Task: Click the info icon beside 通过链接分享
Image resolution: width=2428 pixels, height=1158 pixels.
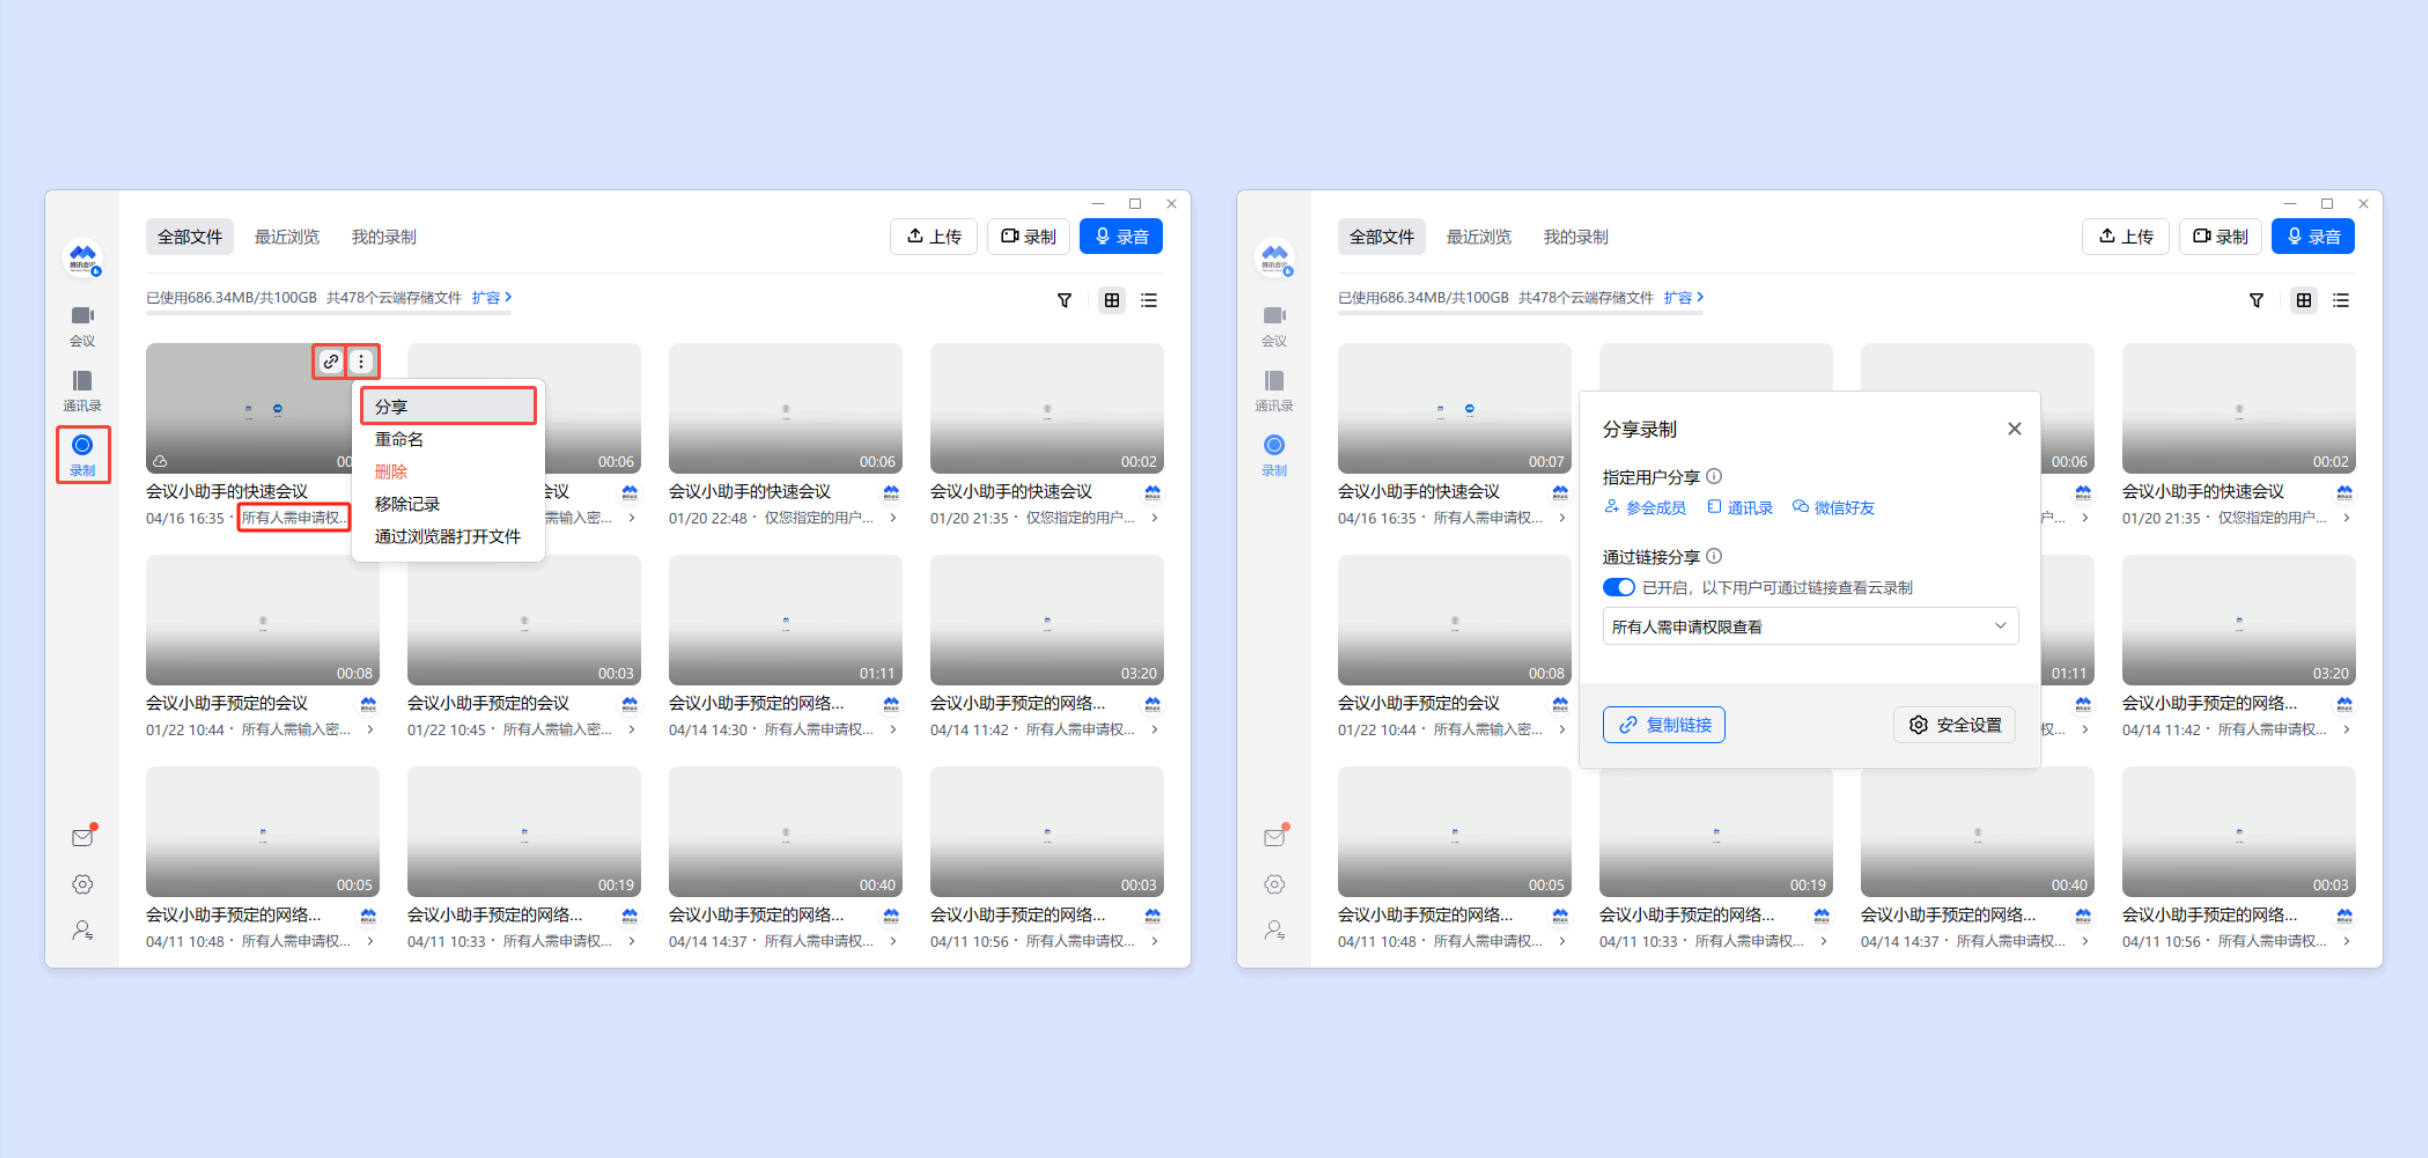Action: (1714, 556)
